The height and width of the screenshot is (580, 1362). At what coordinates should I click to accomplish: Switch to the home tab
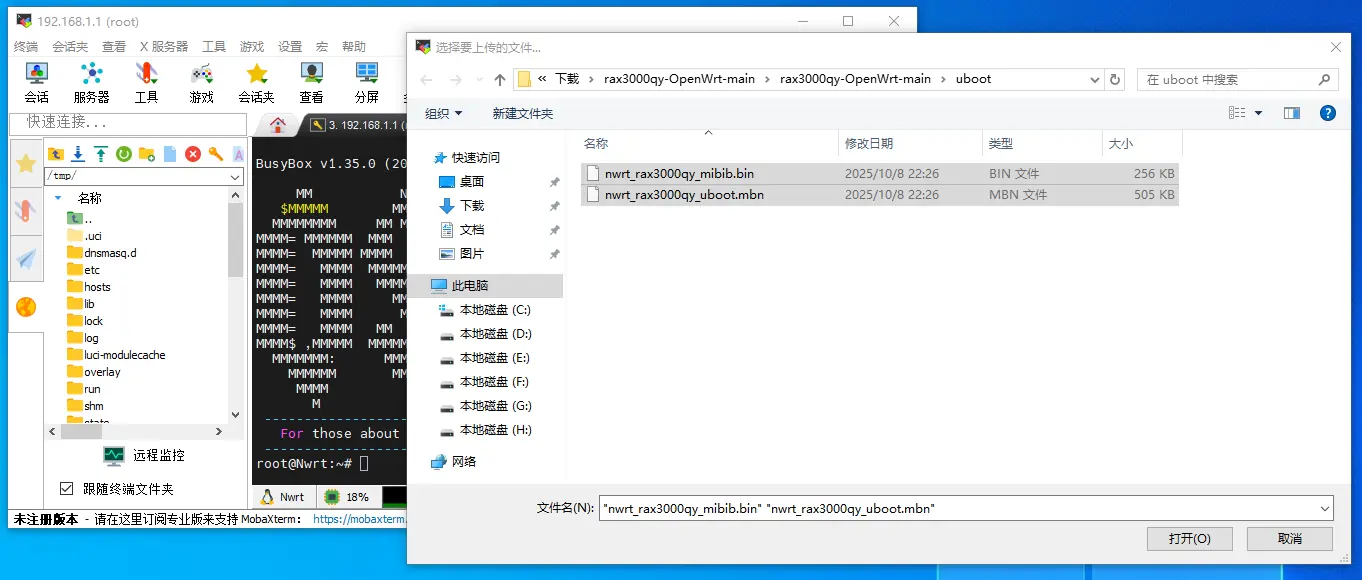coord(278,125)
